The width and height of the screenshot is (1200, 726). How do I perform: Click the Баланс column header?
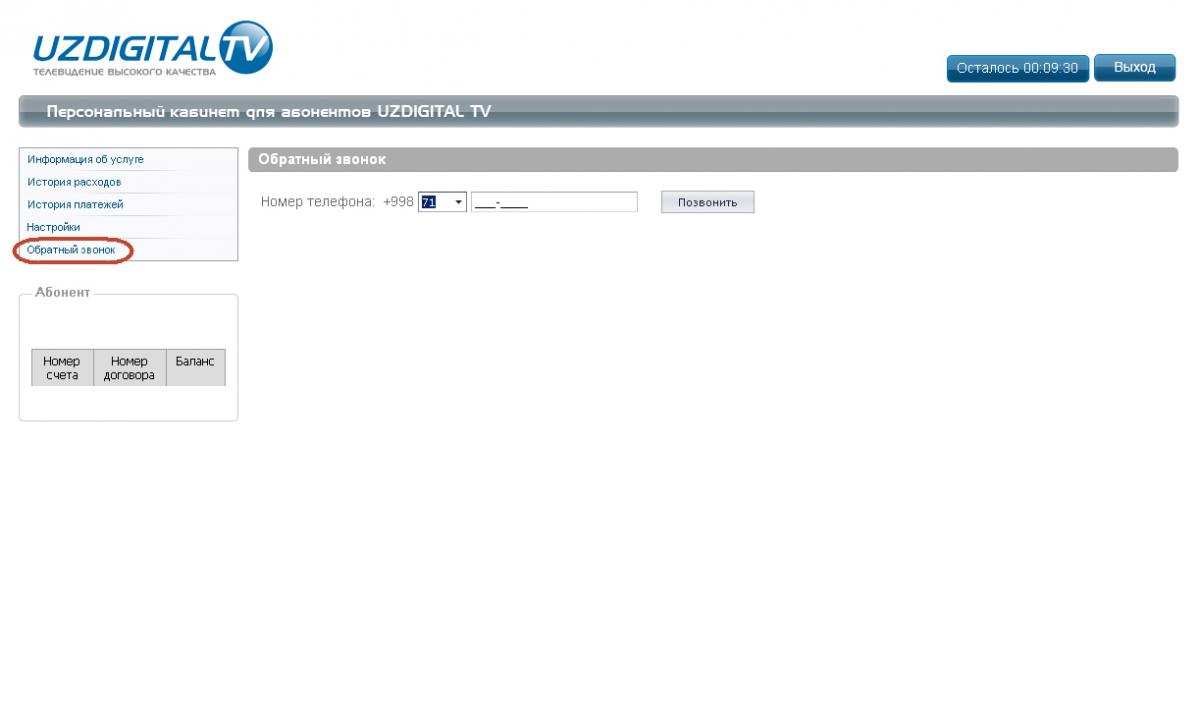click(x=195, y=362)
